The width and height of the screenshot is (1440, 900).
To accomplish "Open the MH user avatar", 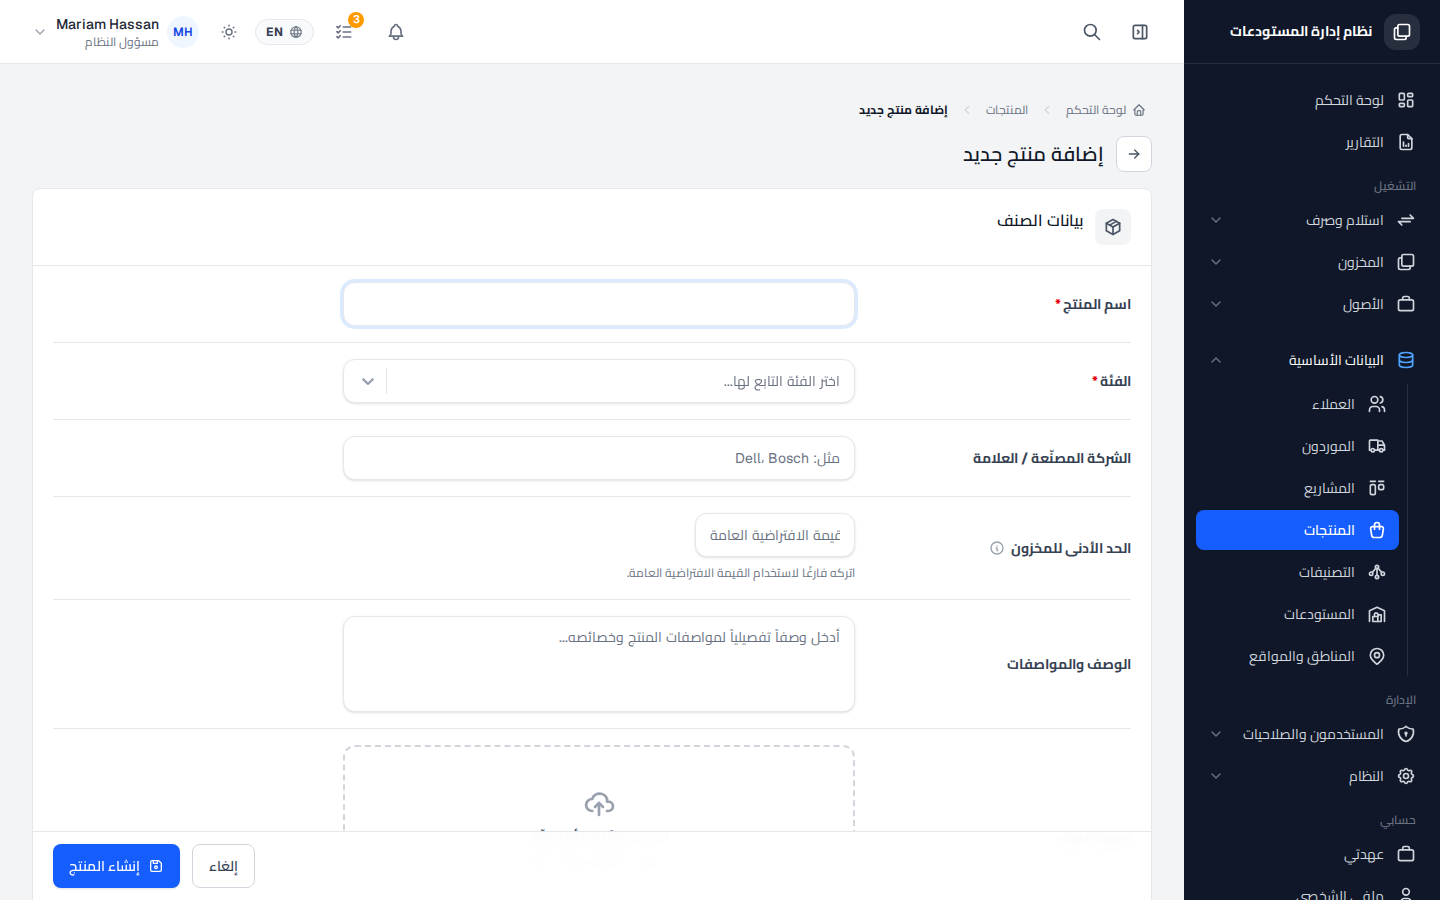I will point(183,32).
